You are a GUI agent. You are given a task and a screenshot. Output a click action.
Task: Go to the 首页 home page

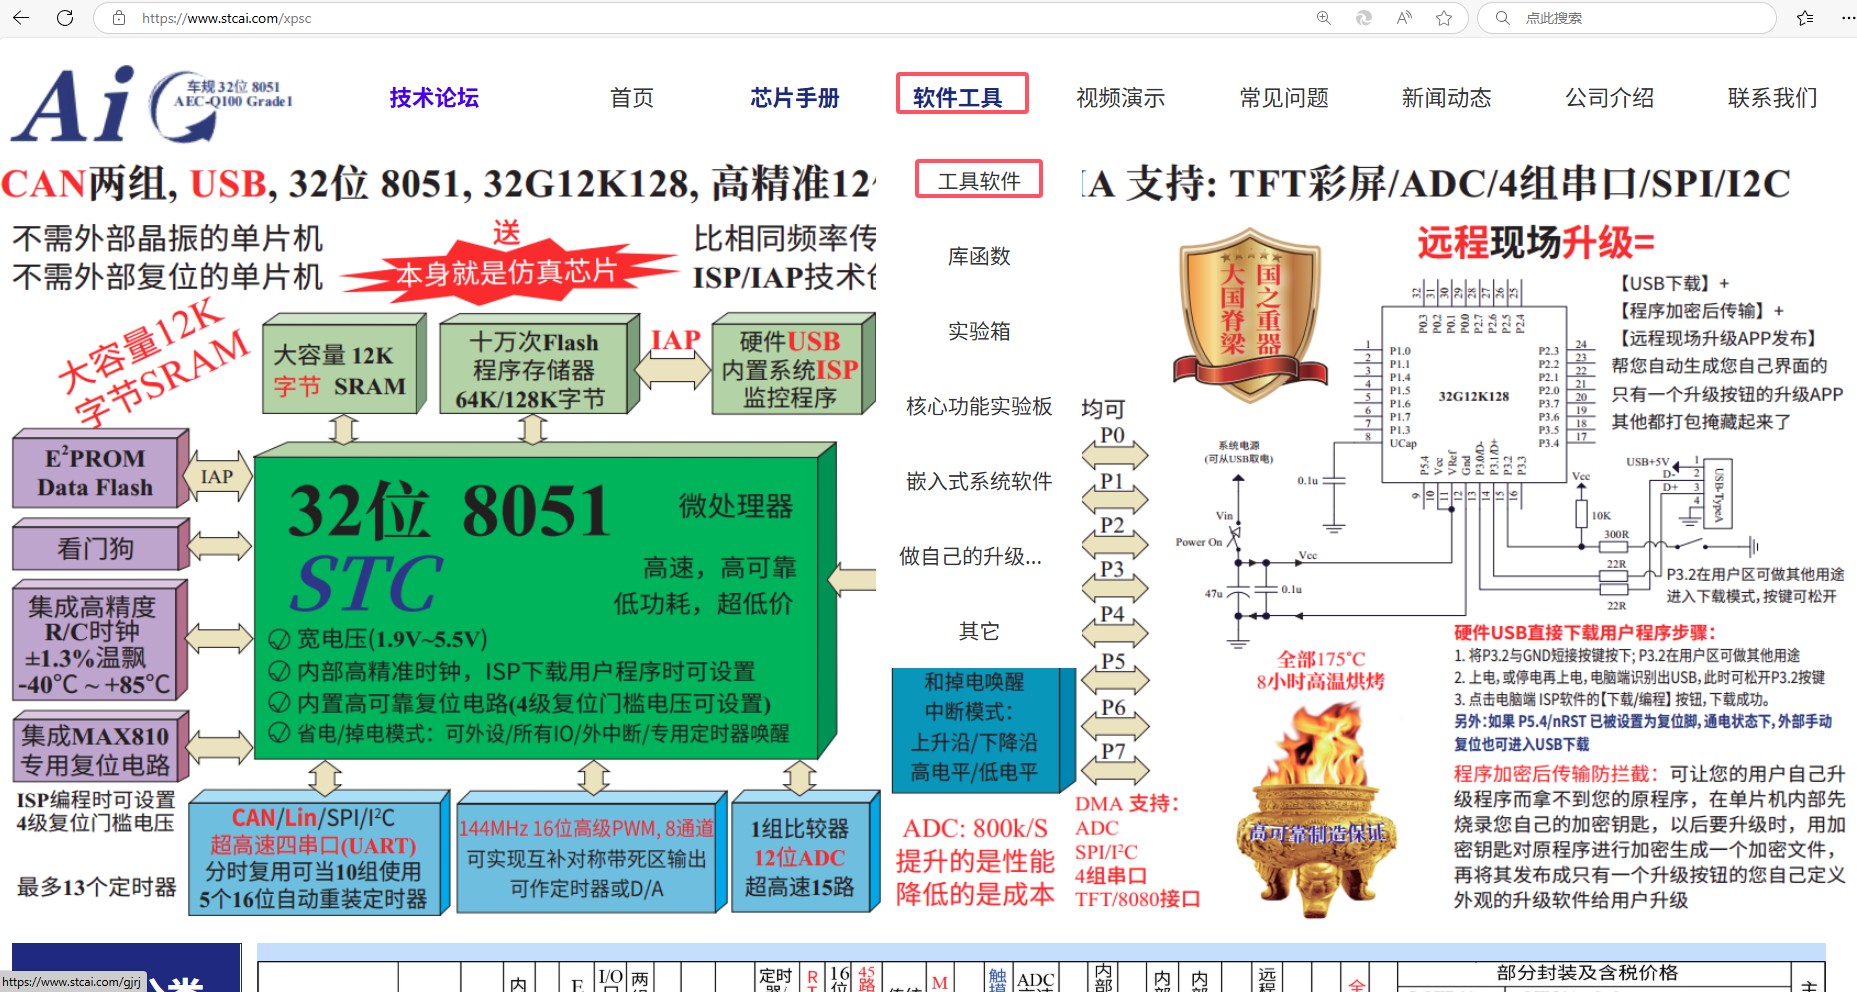coord(632,98)
